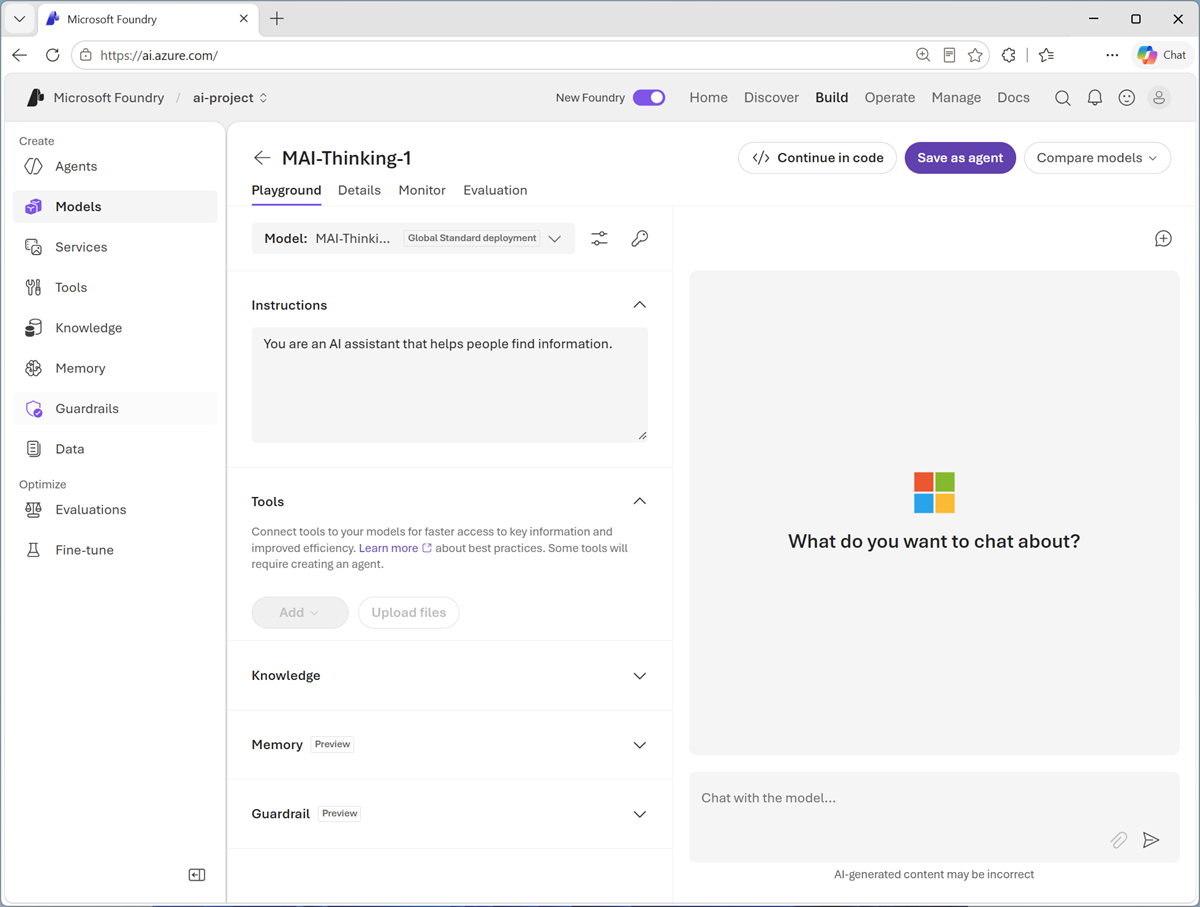1200x907 pixels.
Task: Switch to the Evaluation tab
Action: click(495, 190)
